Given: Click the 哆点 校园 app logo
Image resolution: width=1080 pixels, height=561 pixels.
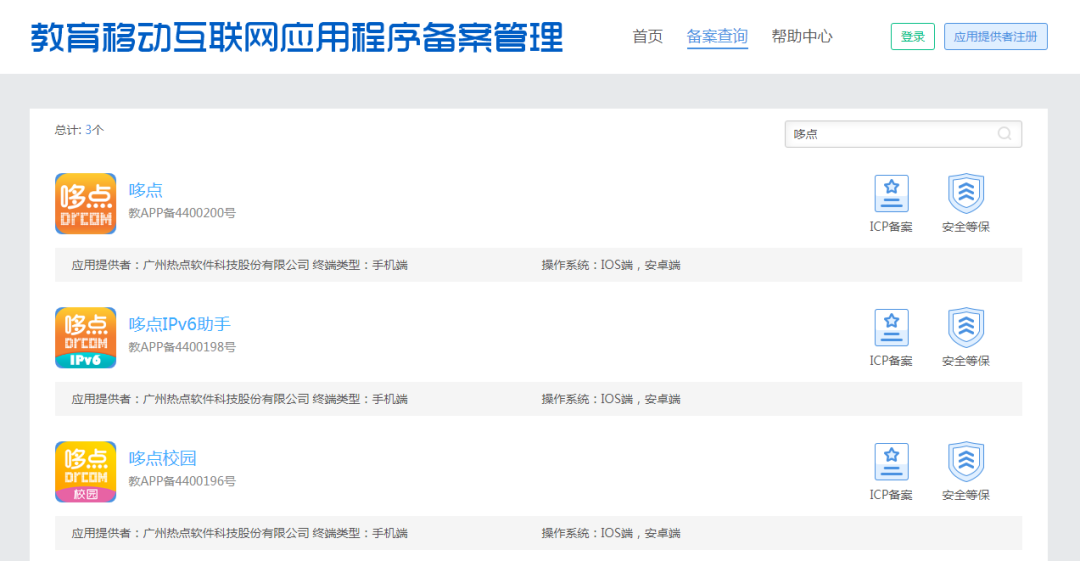Looking at the screenshot, I should click(85, 471).
